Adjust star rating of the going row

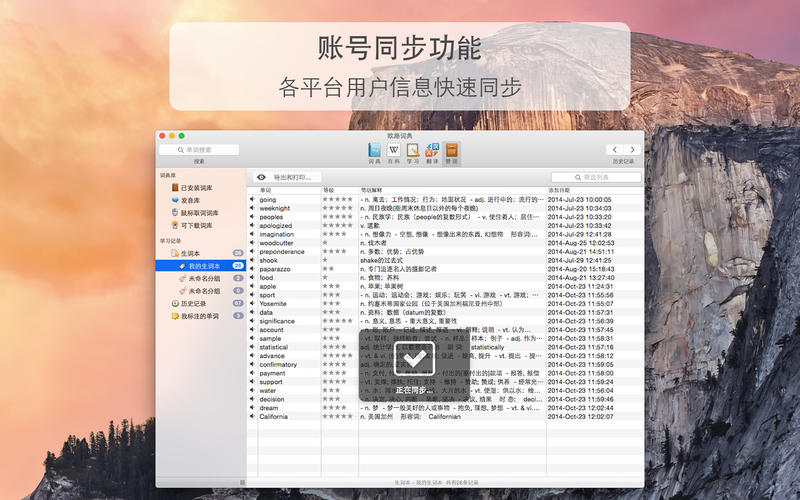point(338,199)
